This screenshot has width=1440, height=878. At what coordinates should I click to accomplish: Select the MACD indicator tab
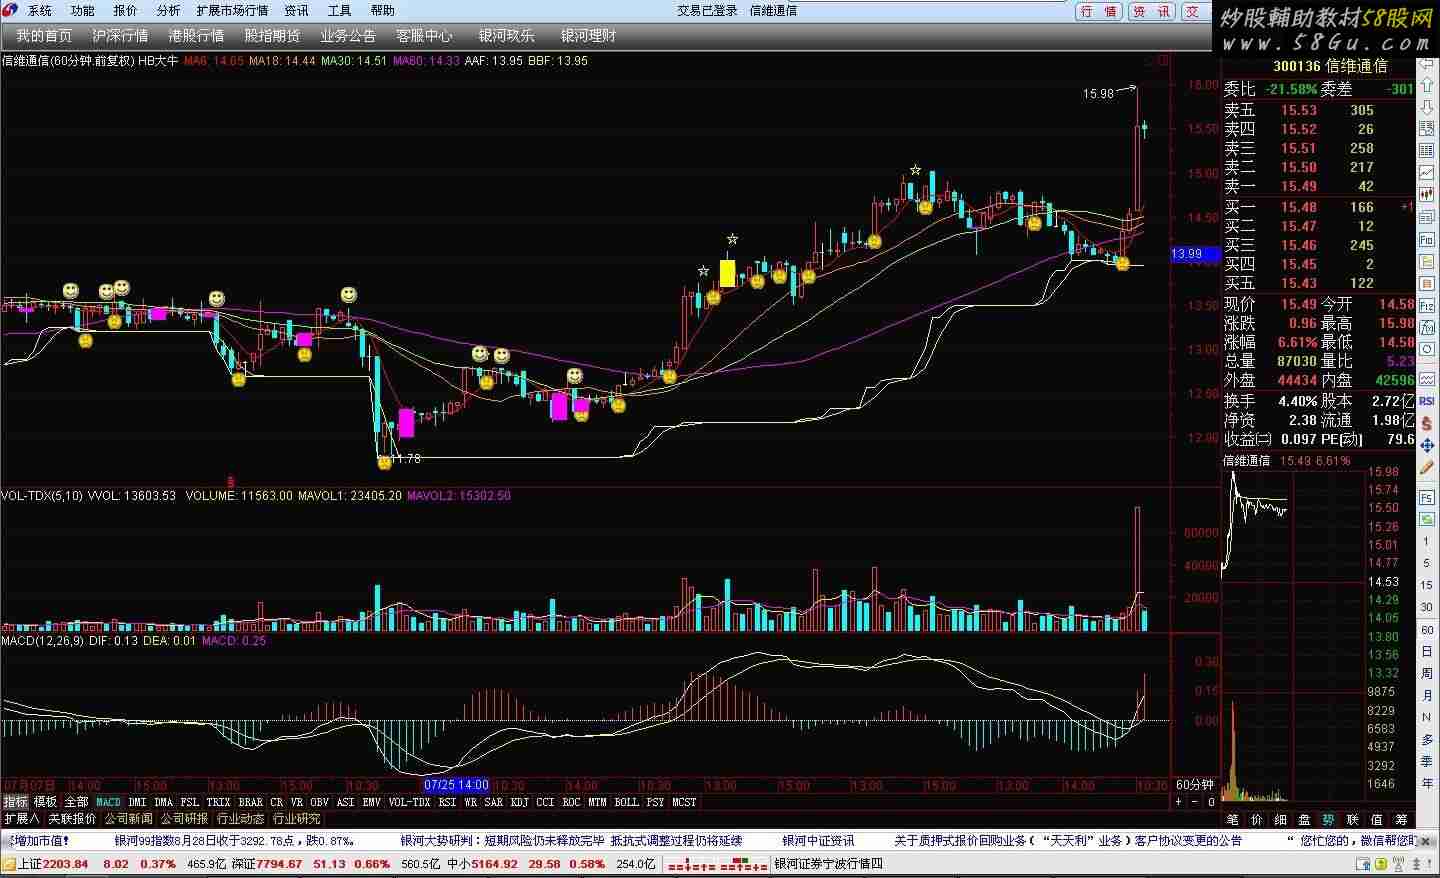click(x=108, y=802)
